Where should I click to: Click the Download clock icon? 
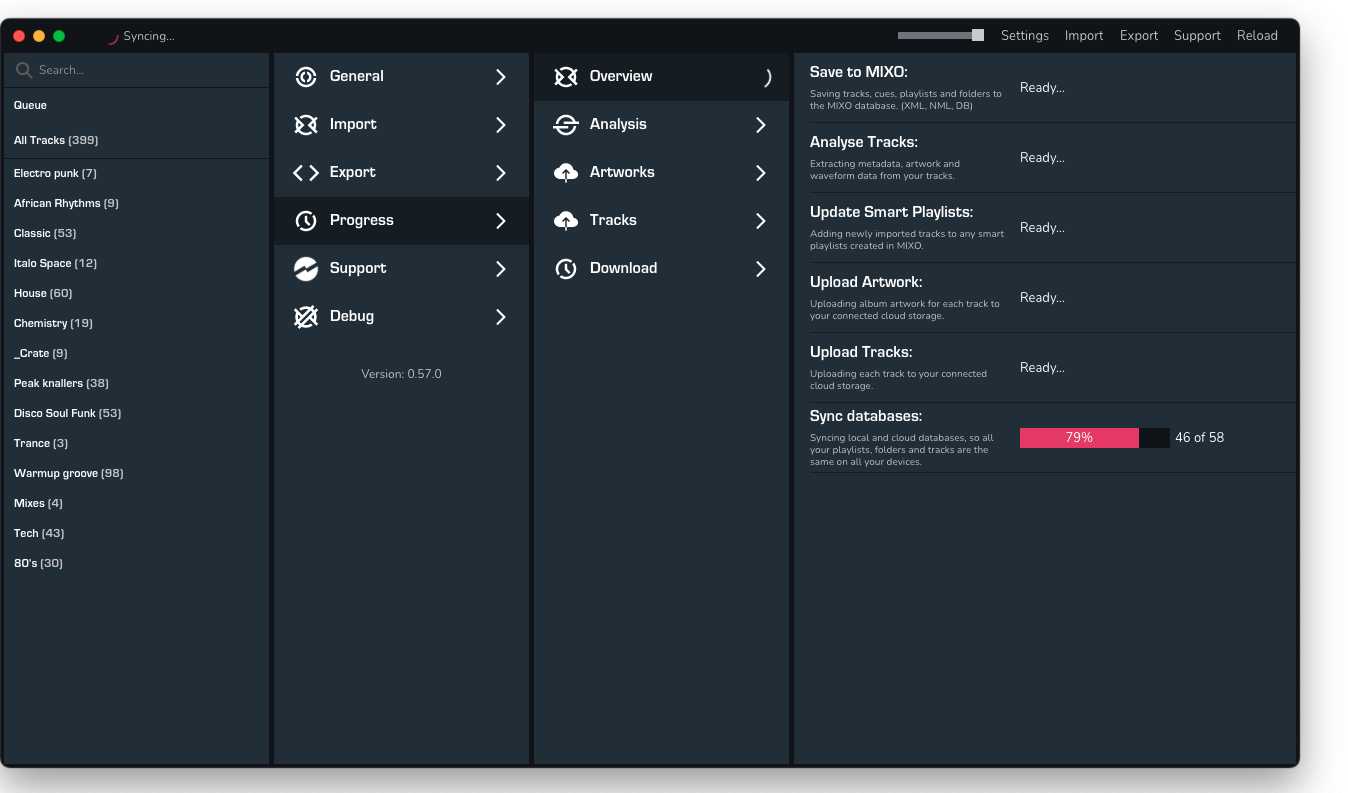tap(566, 269)
